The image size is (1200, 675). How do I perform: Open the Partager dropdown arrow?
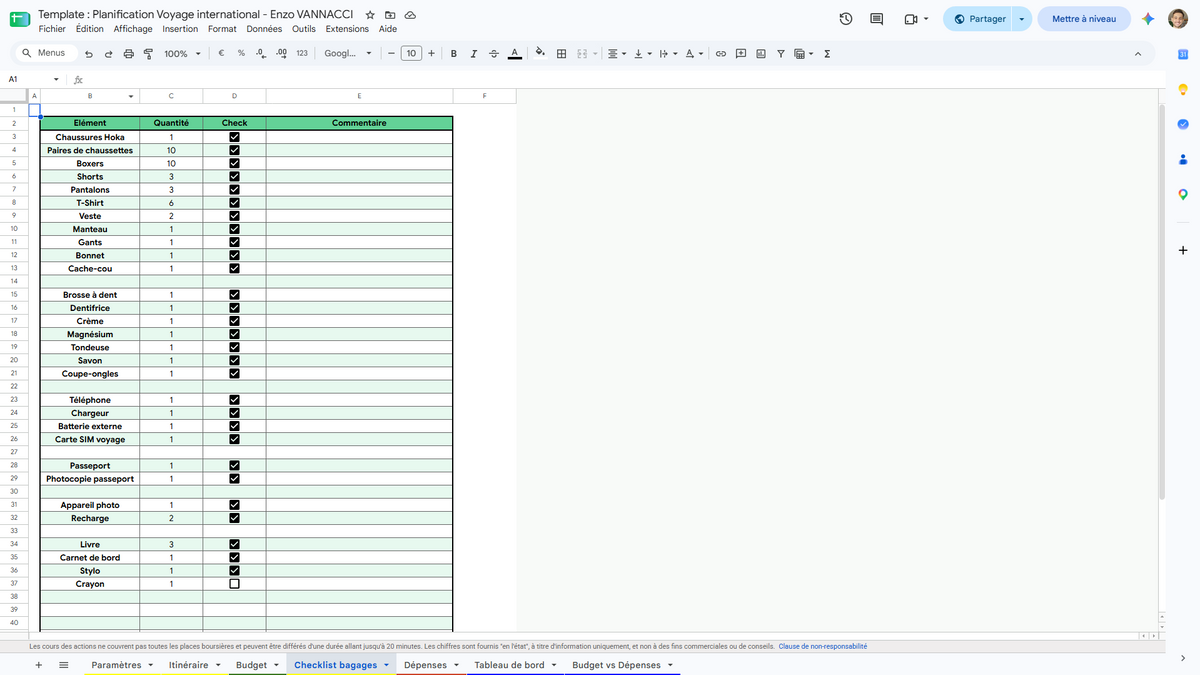tap(1021, 19)
